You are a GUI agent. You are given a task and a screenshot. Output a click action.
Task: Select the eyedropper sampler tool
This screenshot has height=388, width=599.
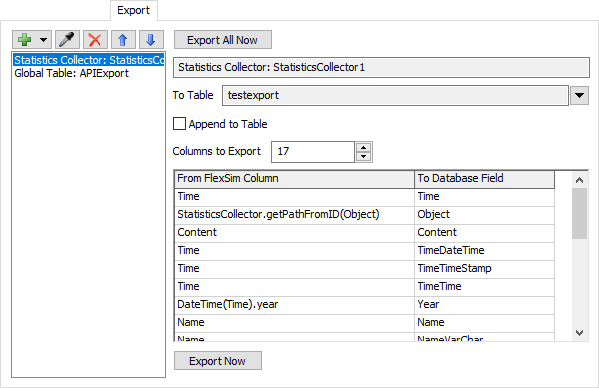point(67,40)
